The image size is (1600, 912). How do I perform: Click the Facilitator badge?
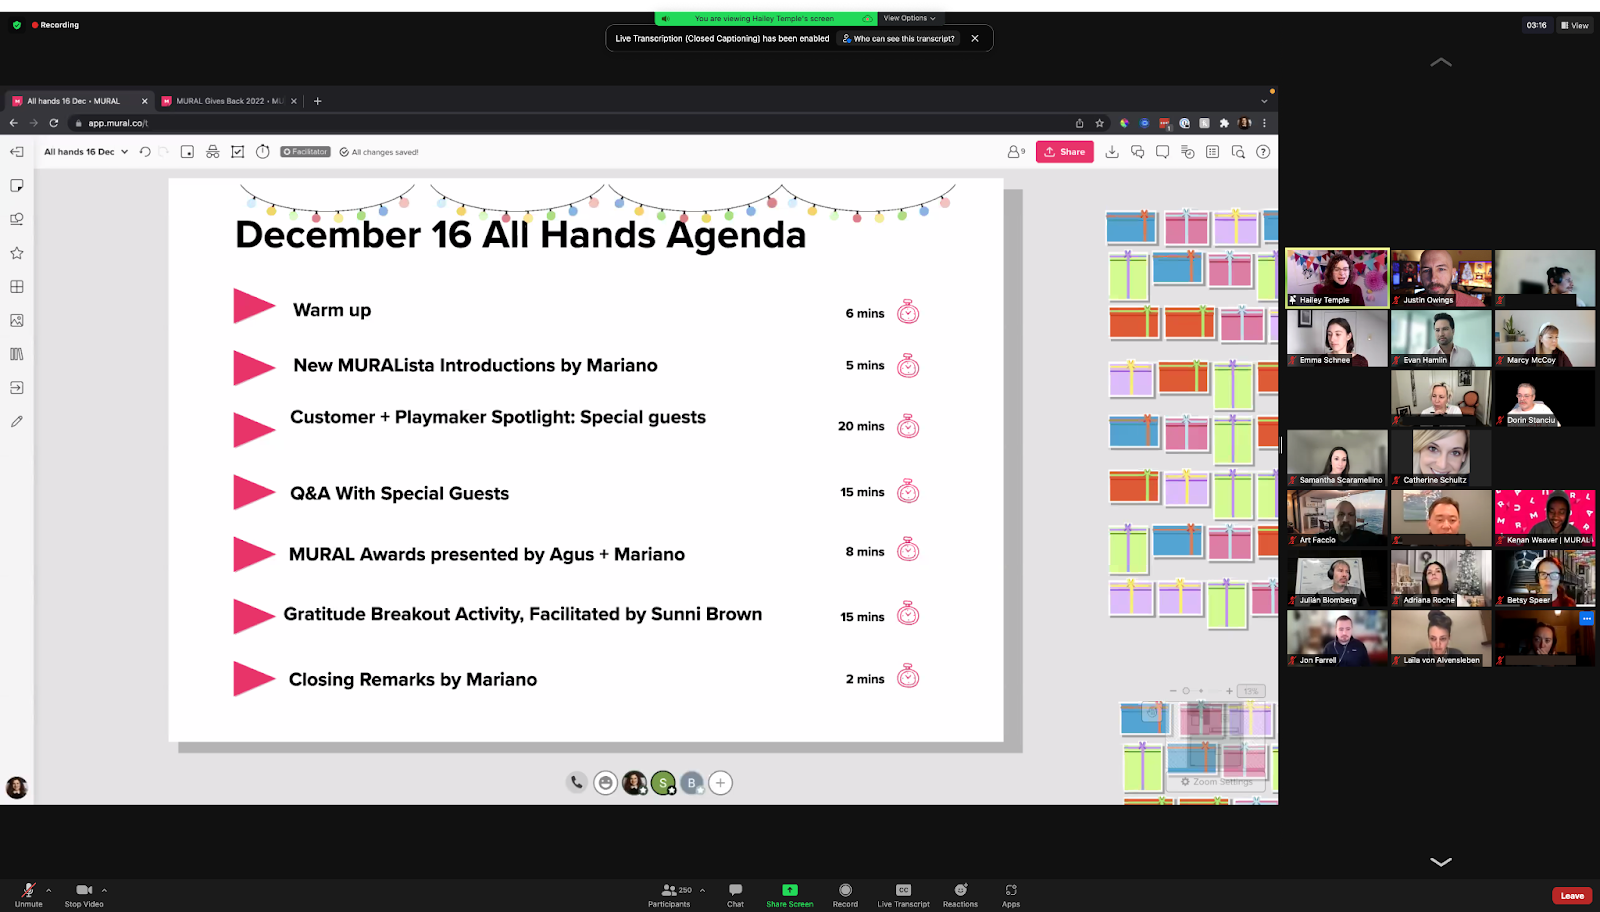point(305,152)
